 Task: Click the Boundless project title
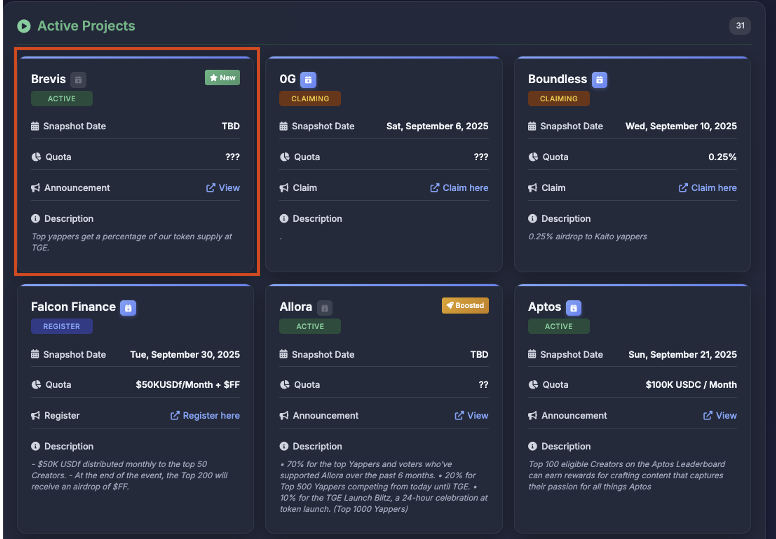coord(557,79)
